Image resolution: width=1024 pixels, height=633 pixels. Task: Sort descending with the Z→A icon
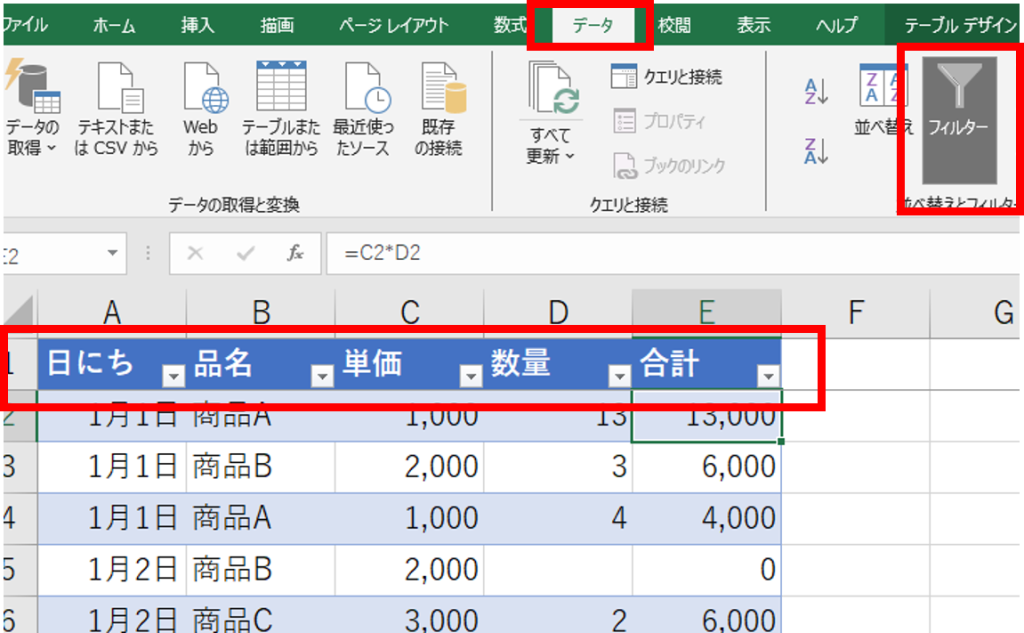tap(817, 150)
